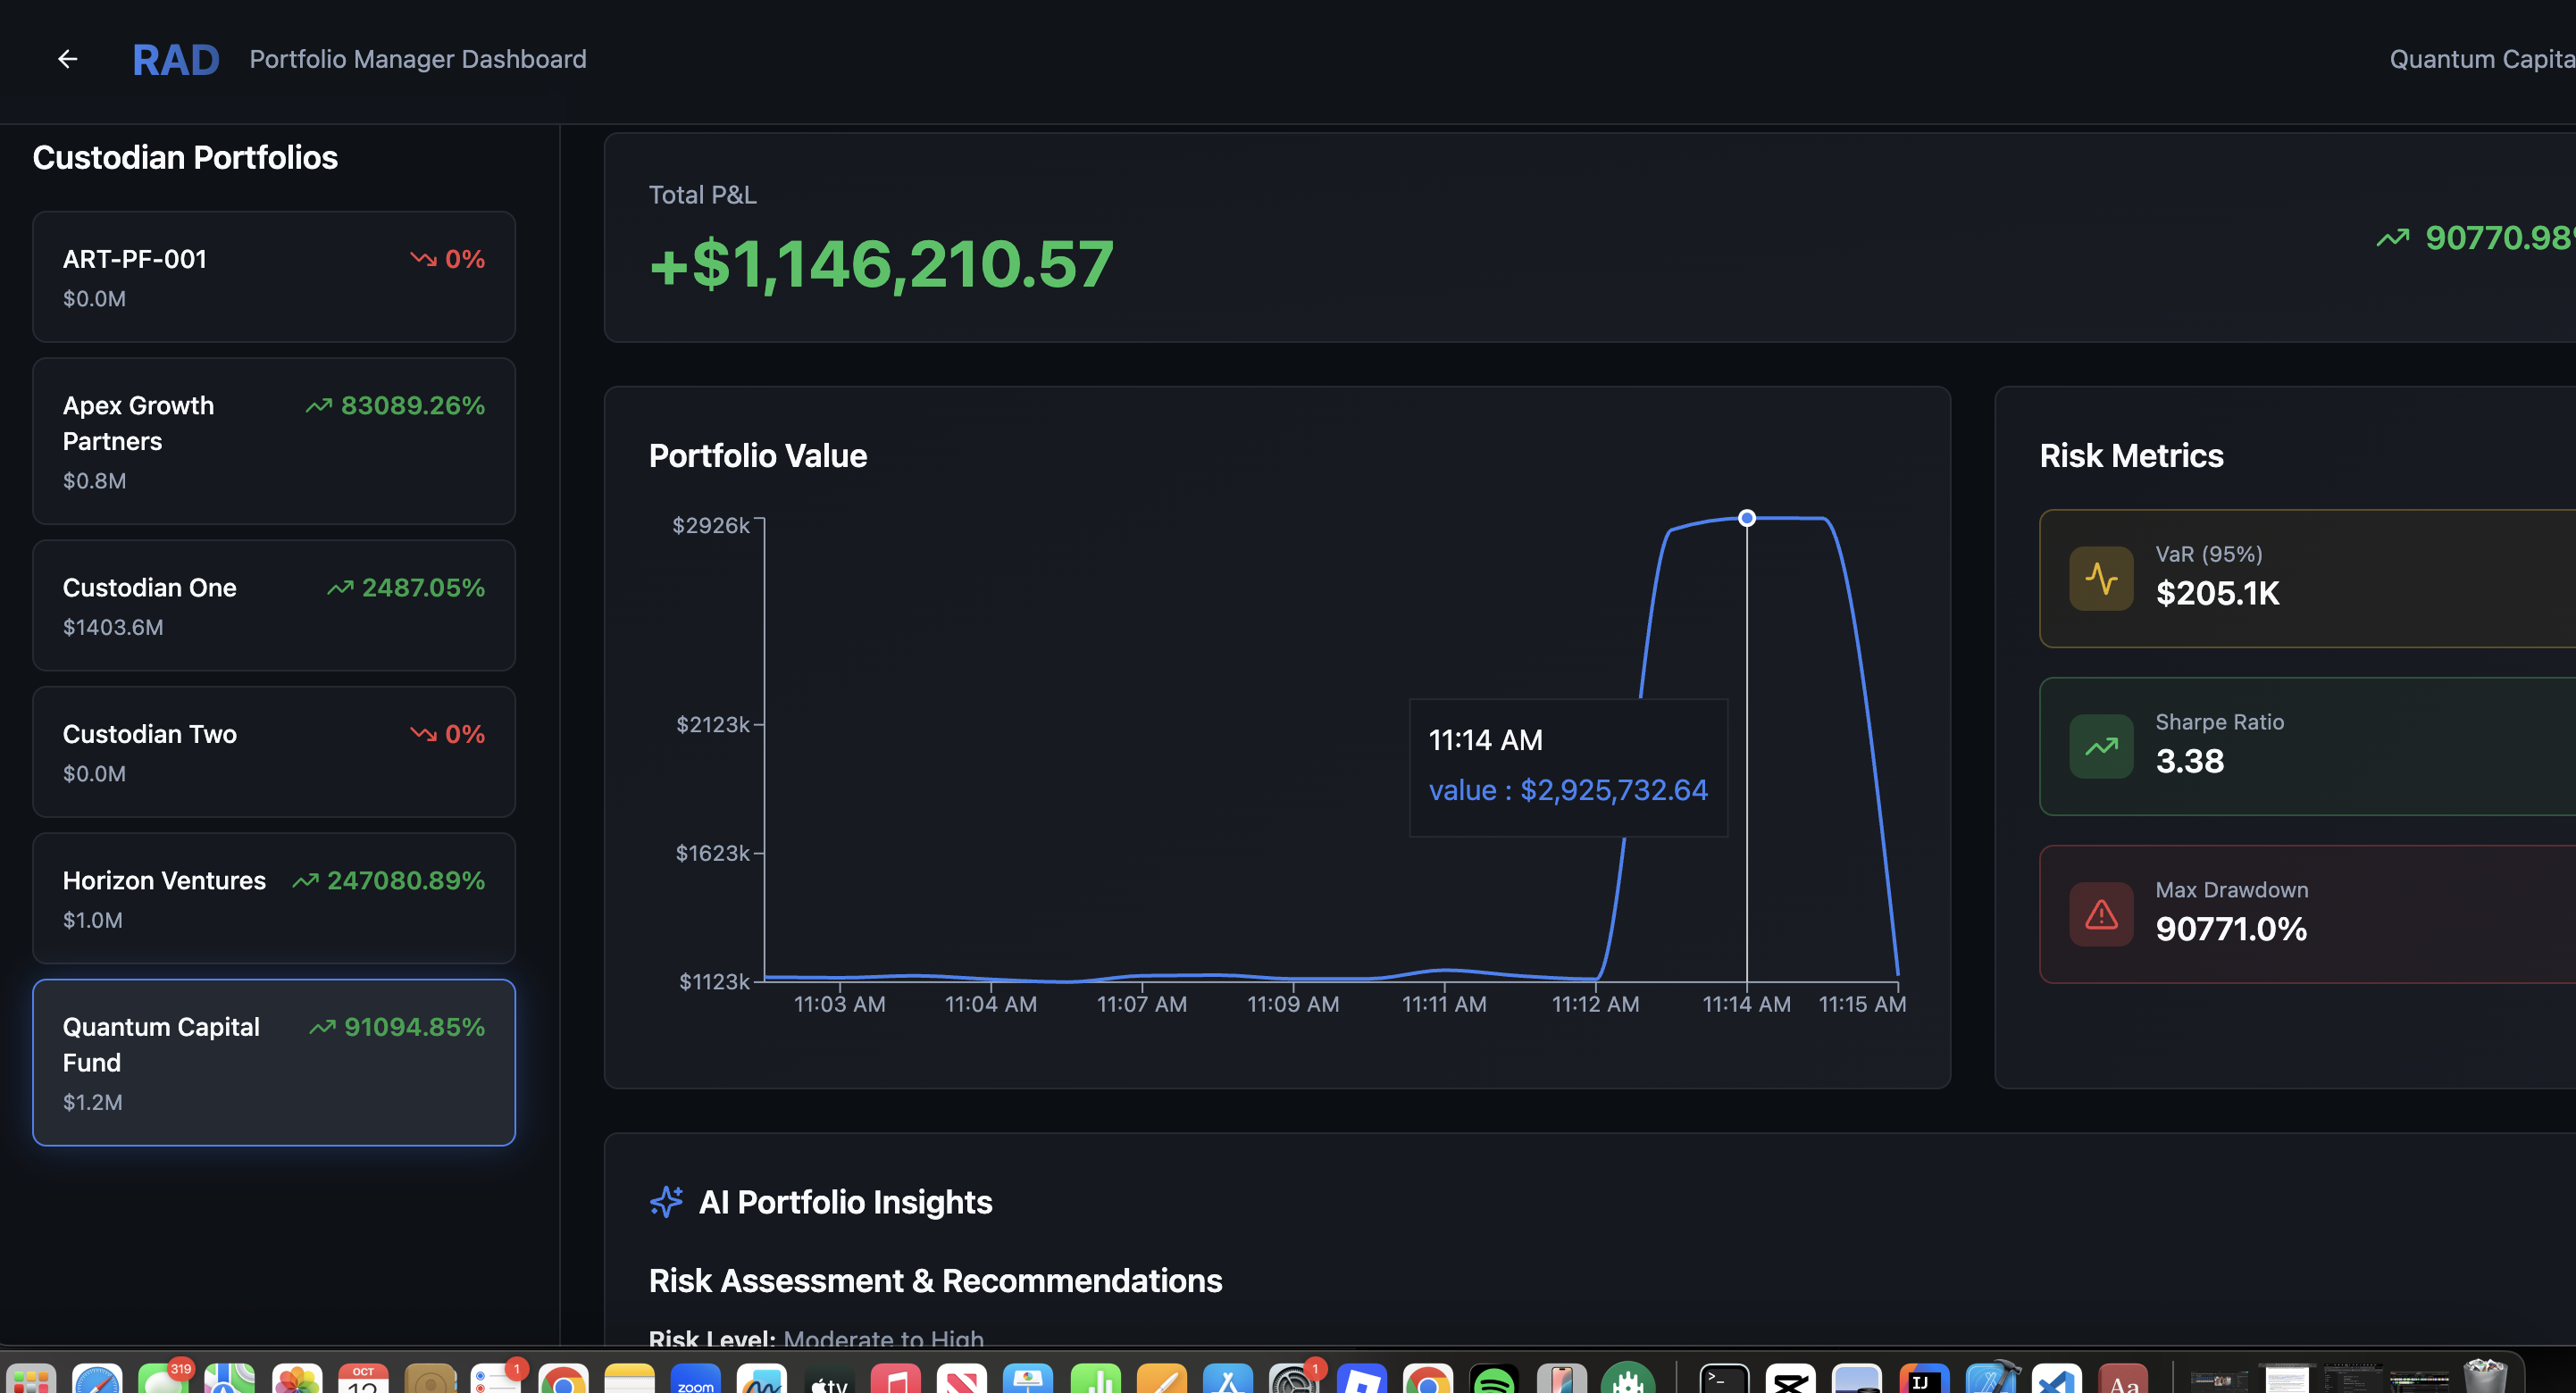Click the RAD logo
This screenshot has height=1393, width=2576.
click(175, 60)
